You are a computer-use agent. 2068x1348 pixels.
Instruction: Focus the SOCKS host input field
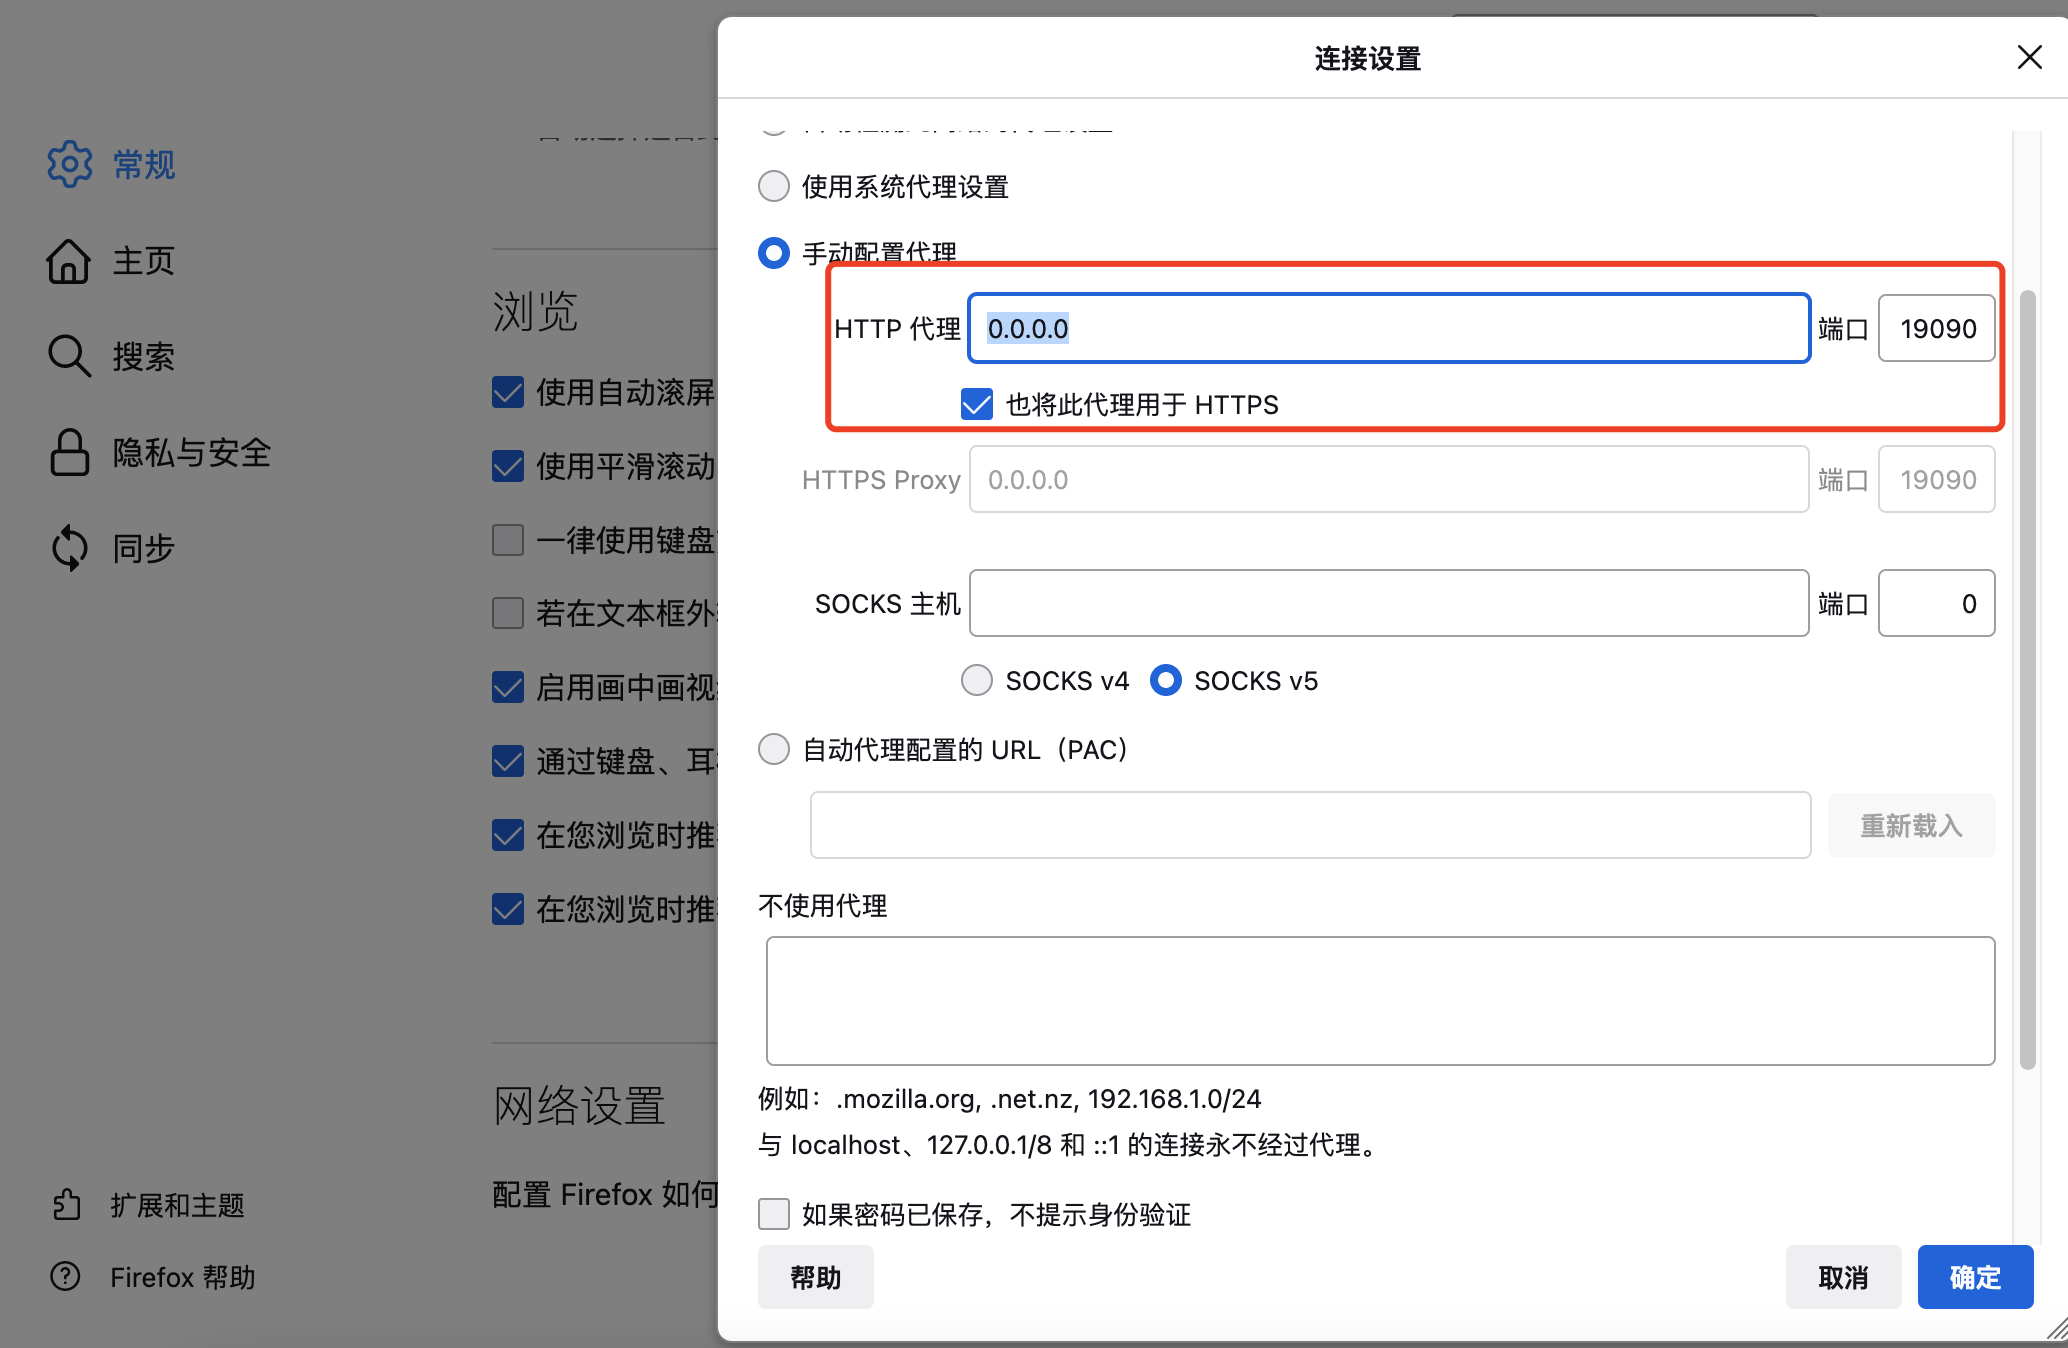point(1388,603)
